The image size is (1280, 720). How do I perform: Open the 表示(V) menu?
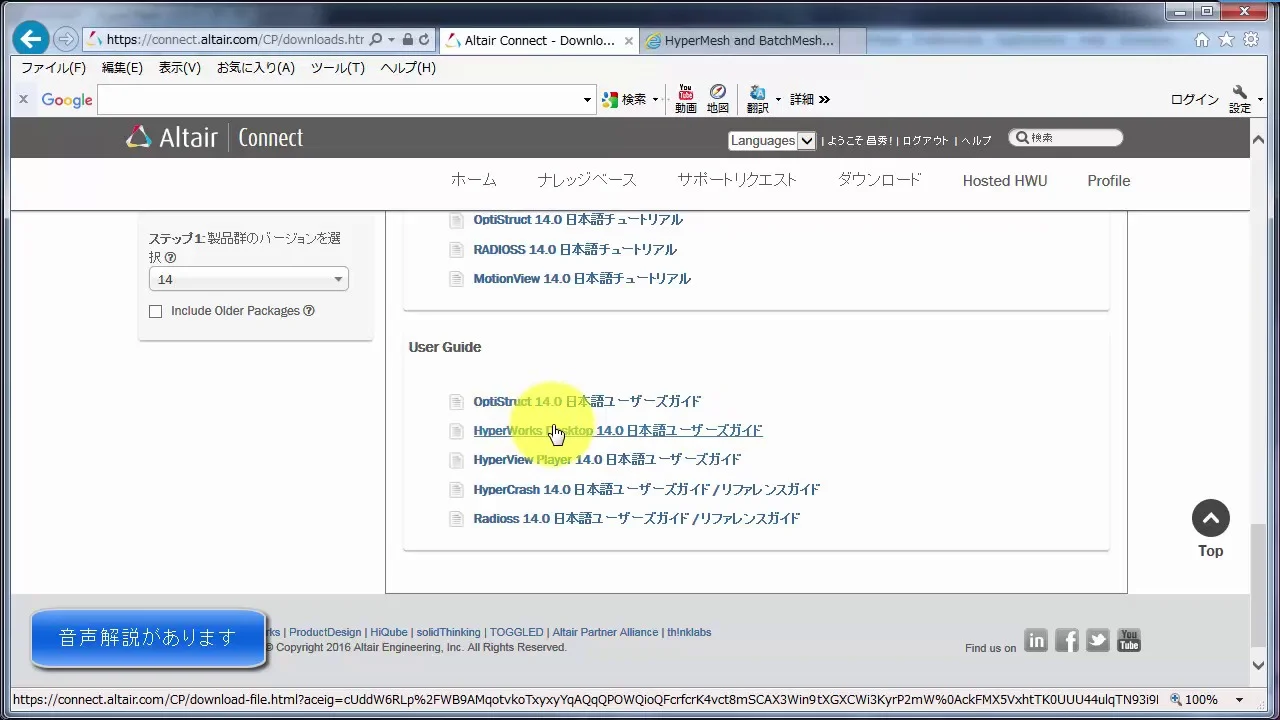coord(180,68)
